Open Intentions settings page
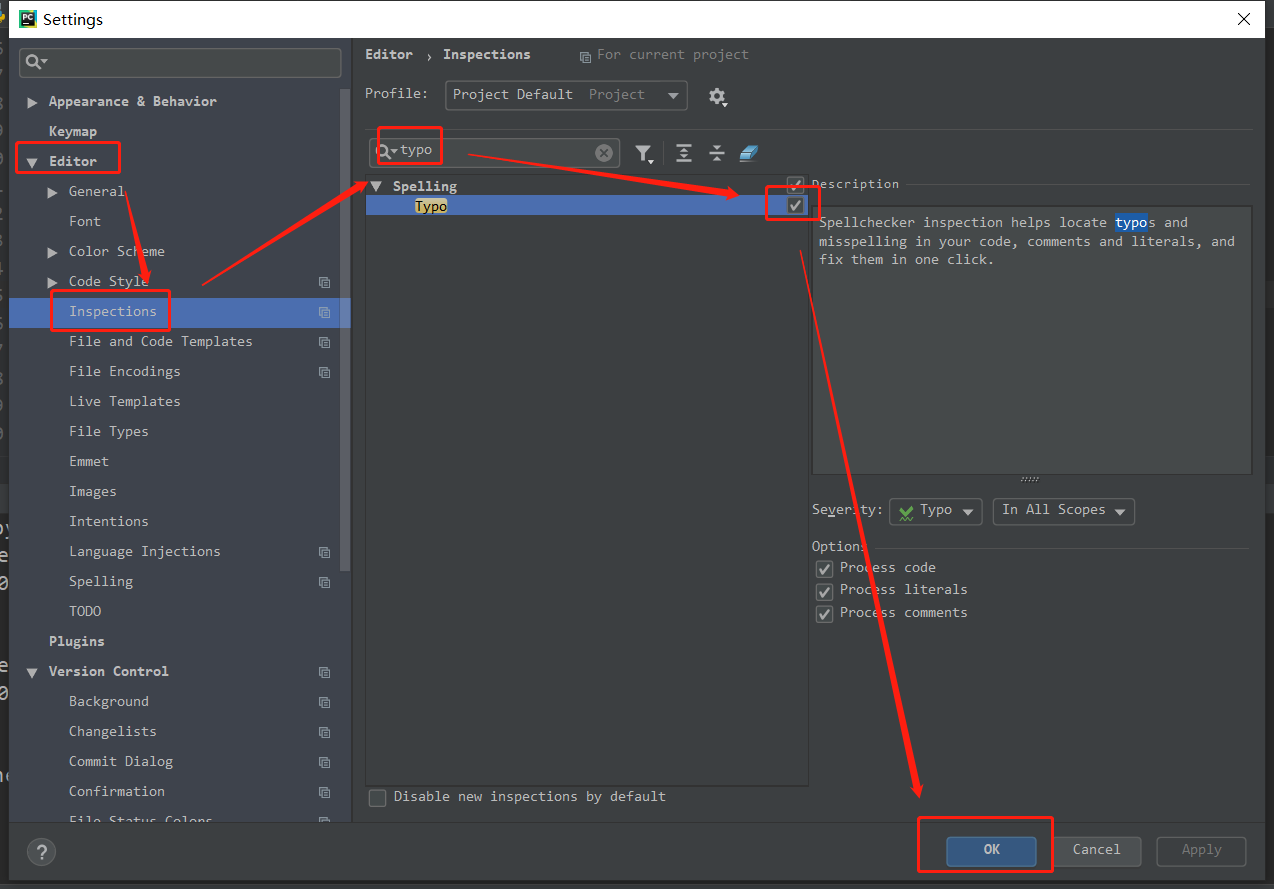Screen dimensions: 1274x889 tap(109, 522)
